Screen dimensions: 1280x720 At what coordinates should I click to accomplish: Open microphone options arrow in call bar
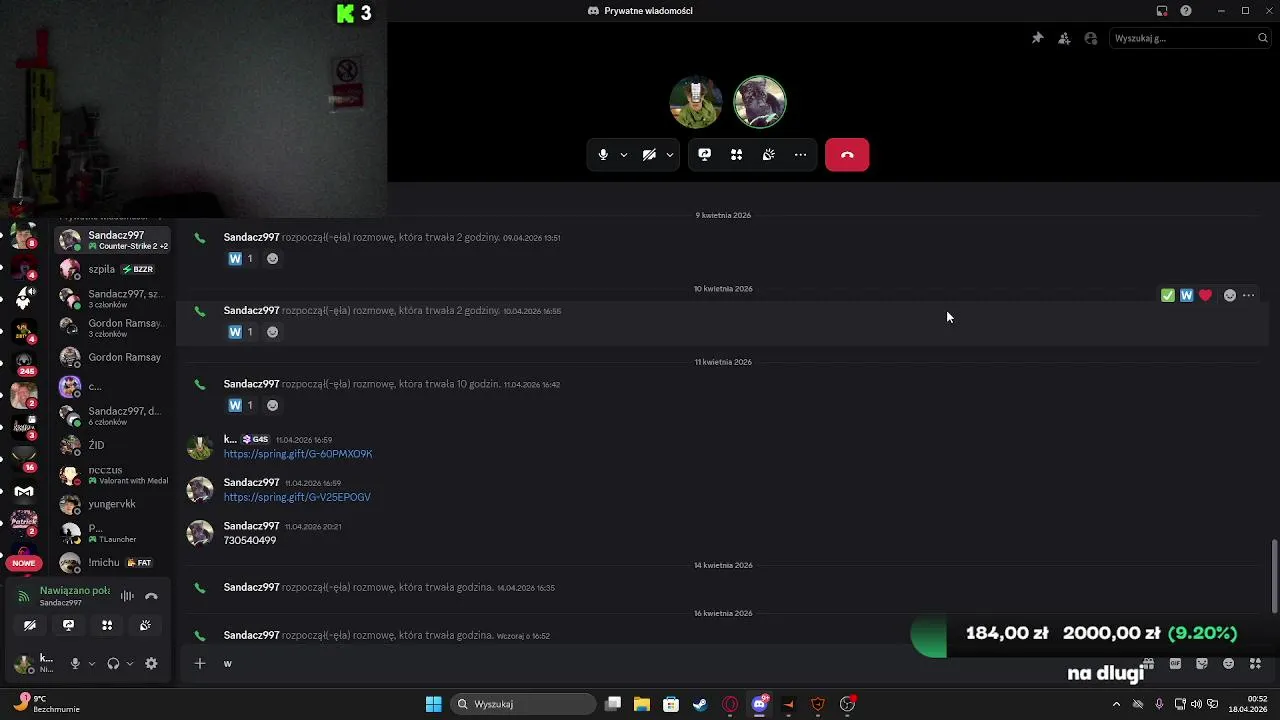(624, 155)
